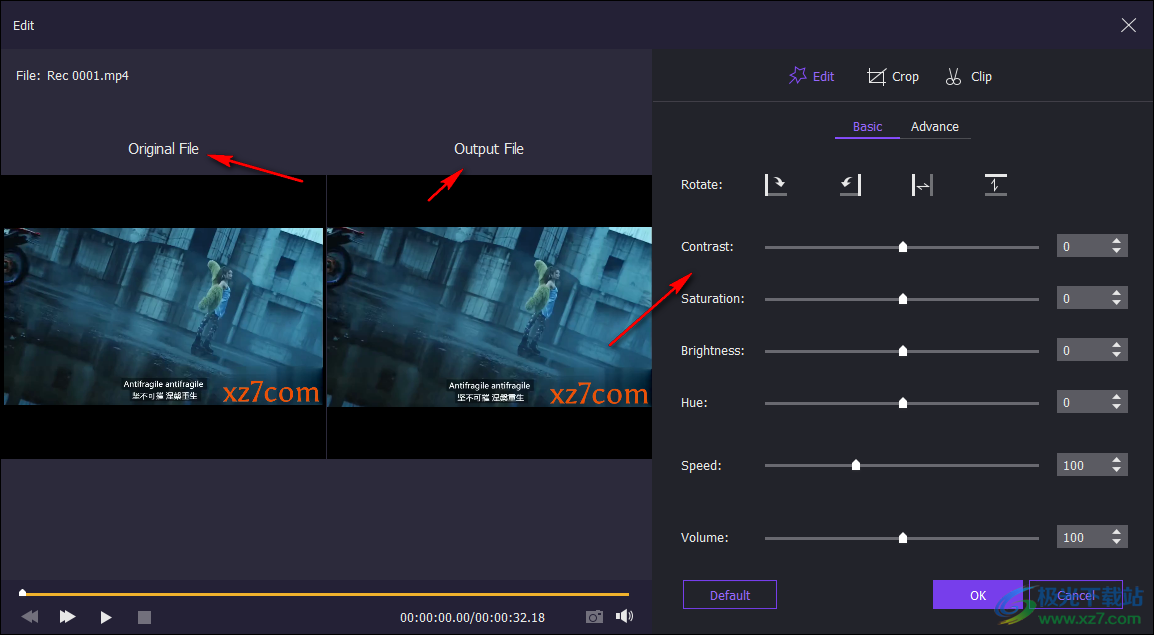Decrease Speed value with down arrow

tap(1116, 470)
